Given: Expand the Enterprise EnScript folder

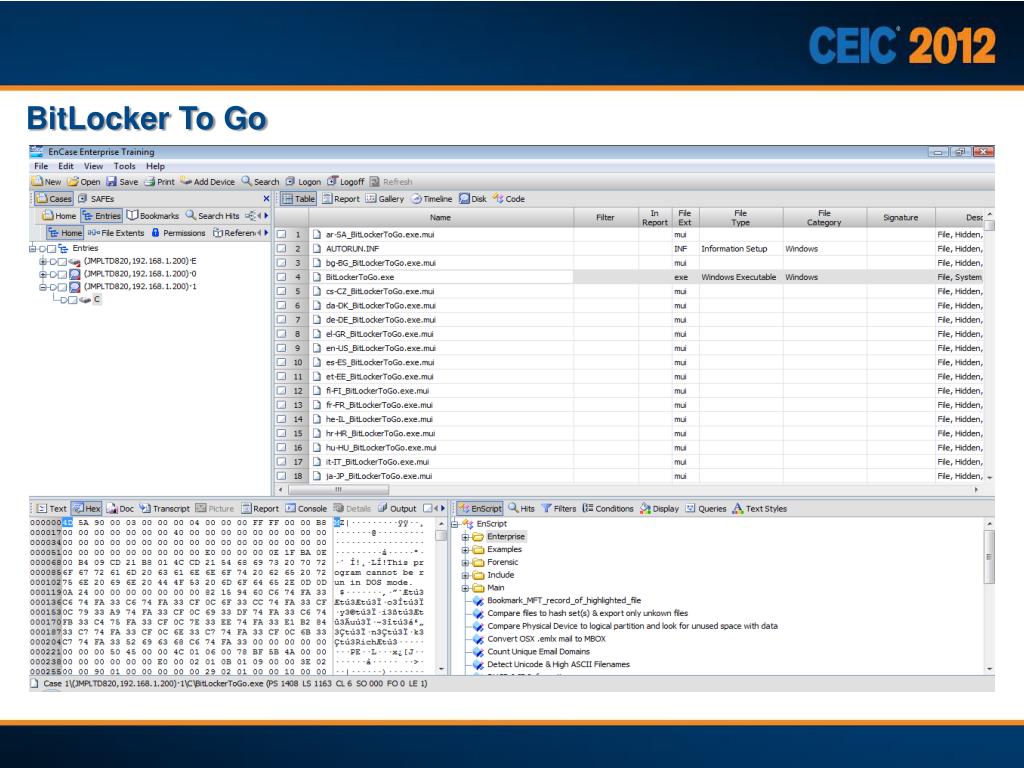Looking at the screenshot, I should (x=466, y=537).
